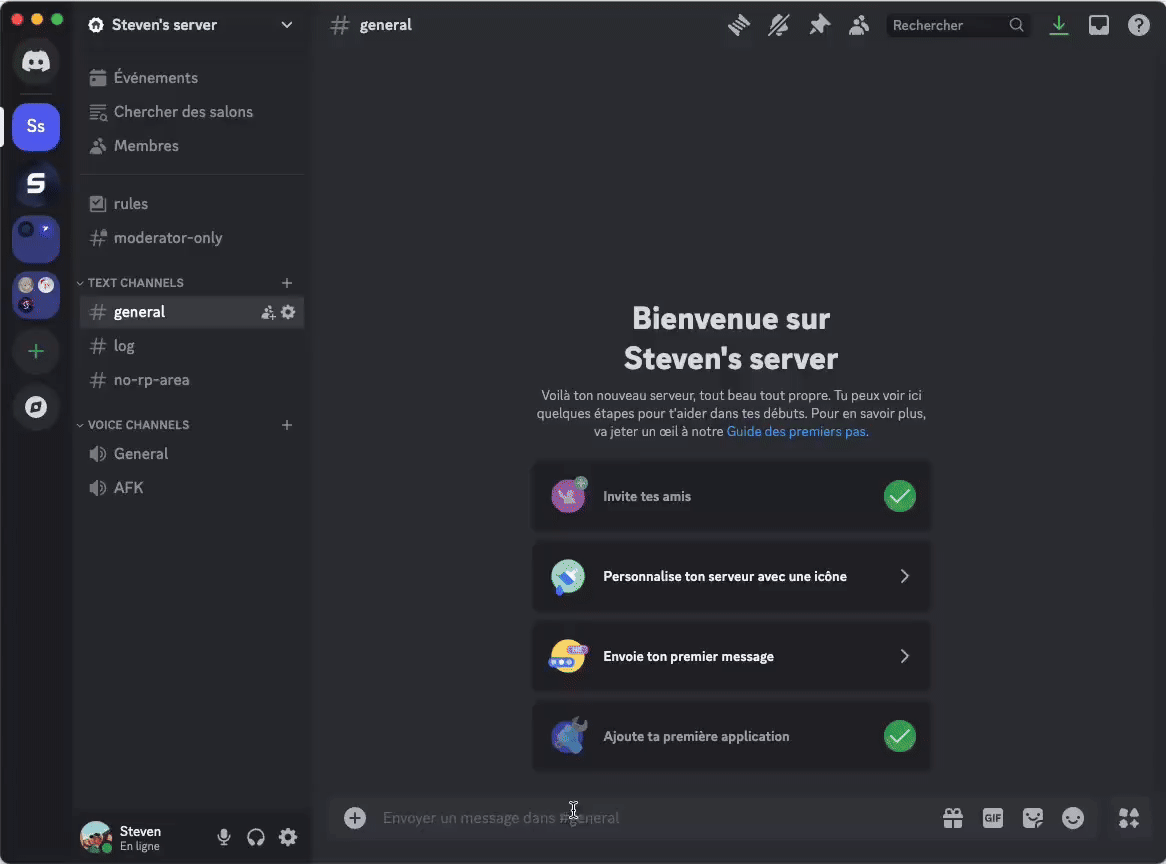Click the green download update icon
The width and height of the screenshot is (1166, 864).
click(1059, 25)
